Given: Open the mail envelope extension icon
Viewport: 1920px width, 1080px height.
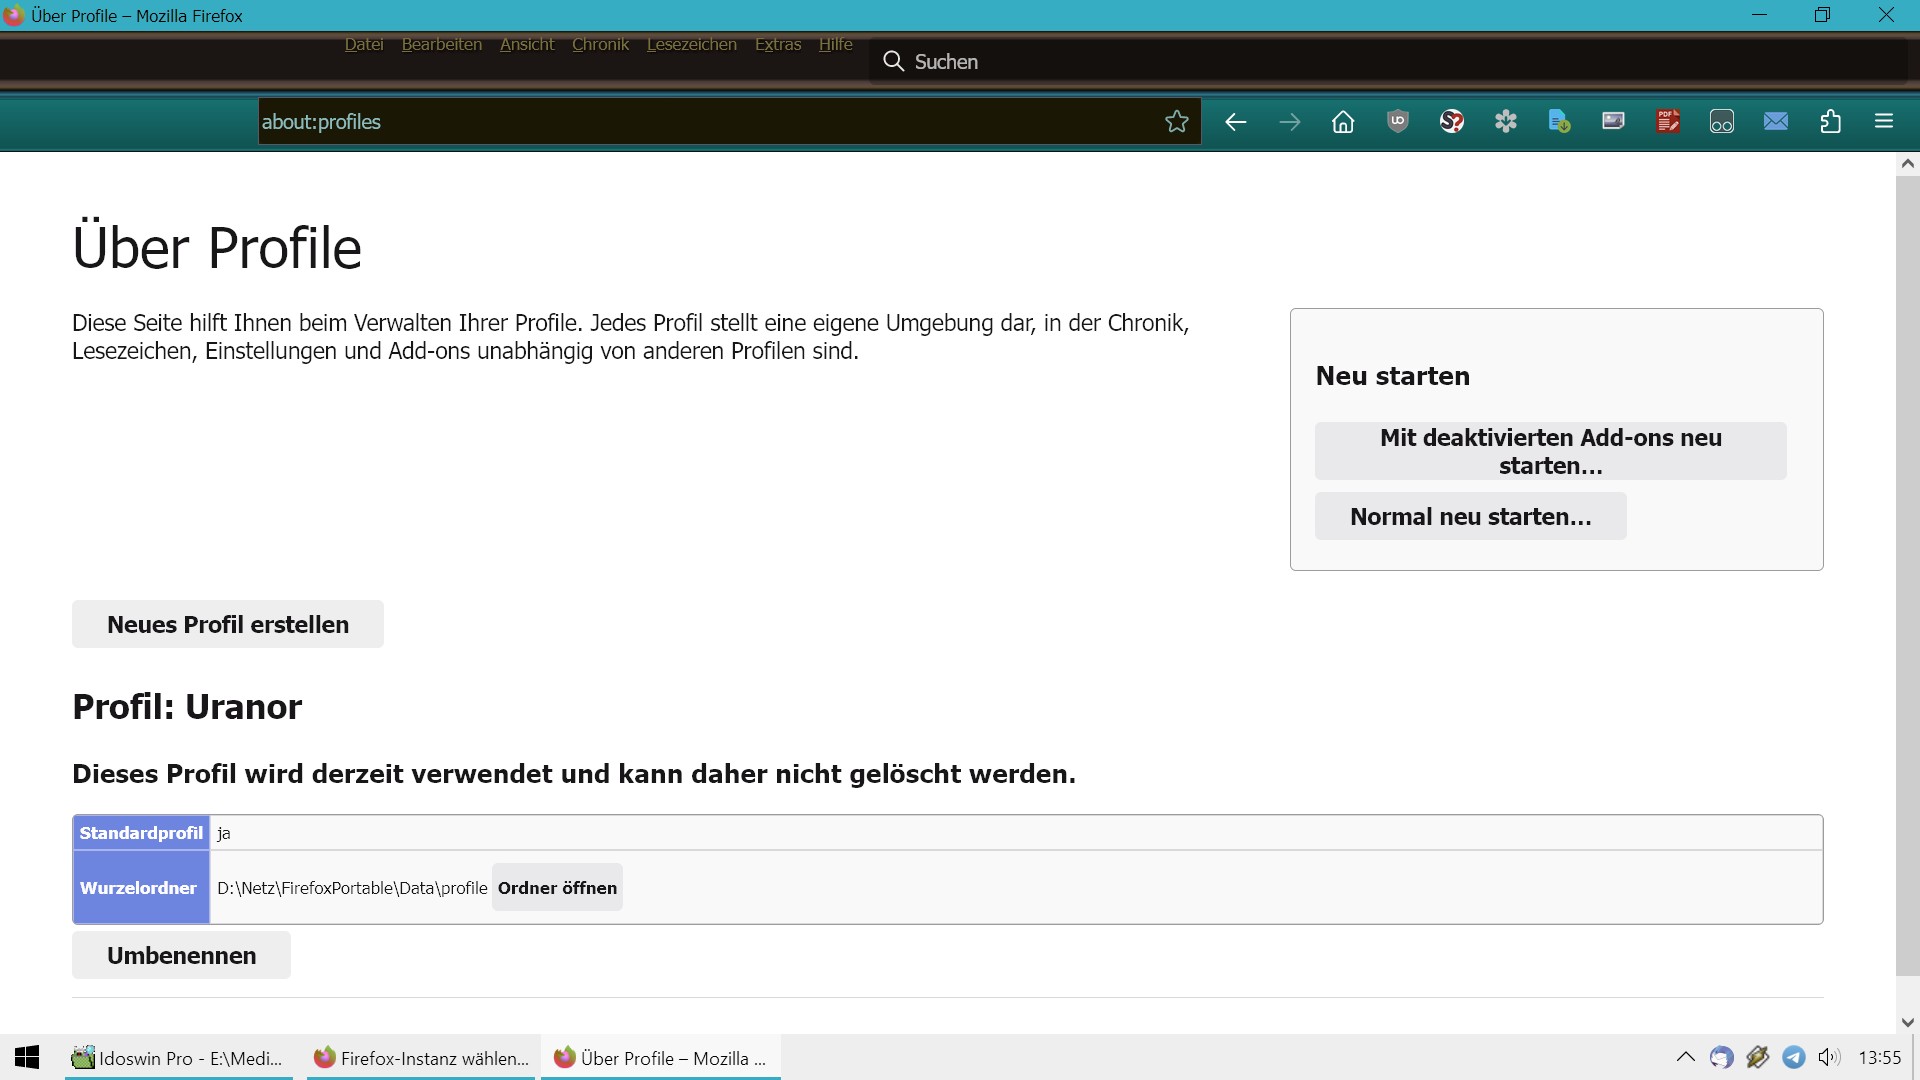Looking at the screenshot, I should (1775, 122).
